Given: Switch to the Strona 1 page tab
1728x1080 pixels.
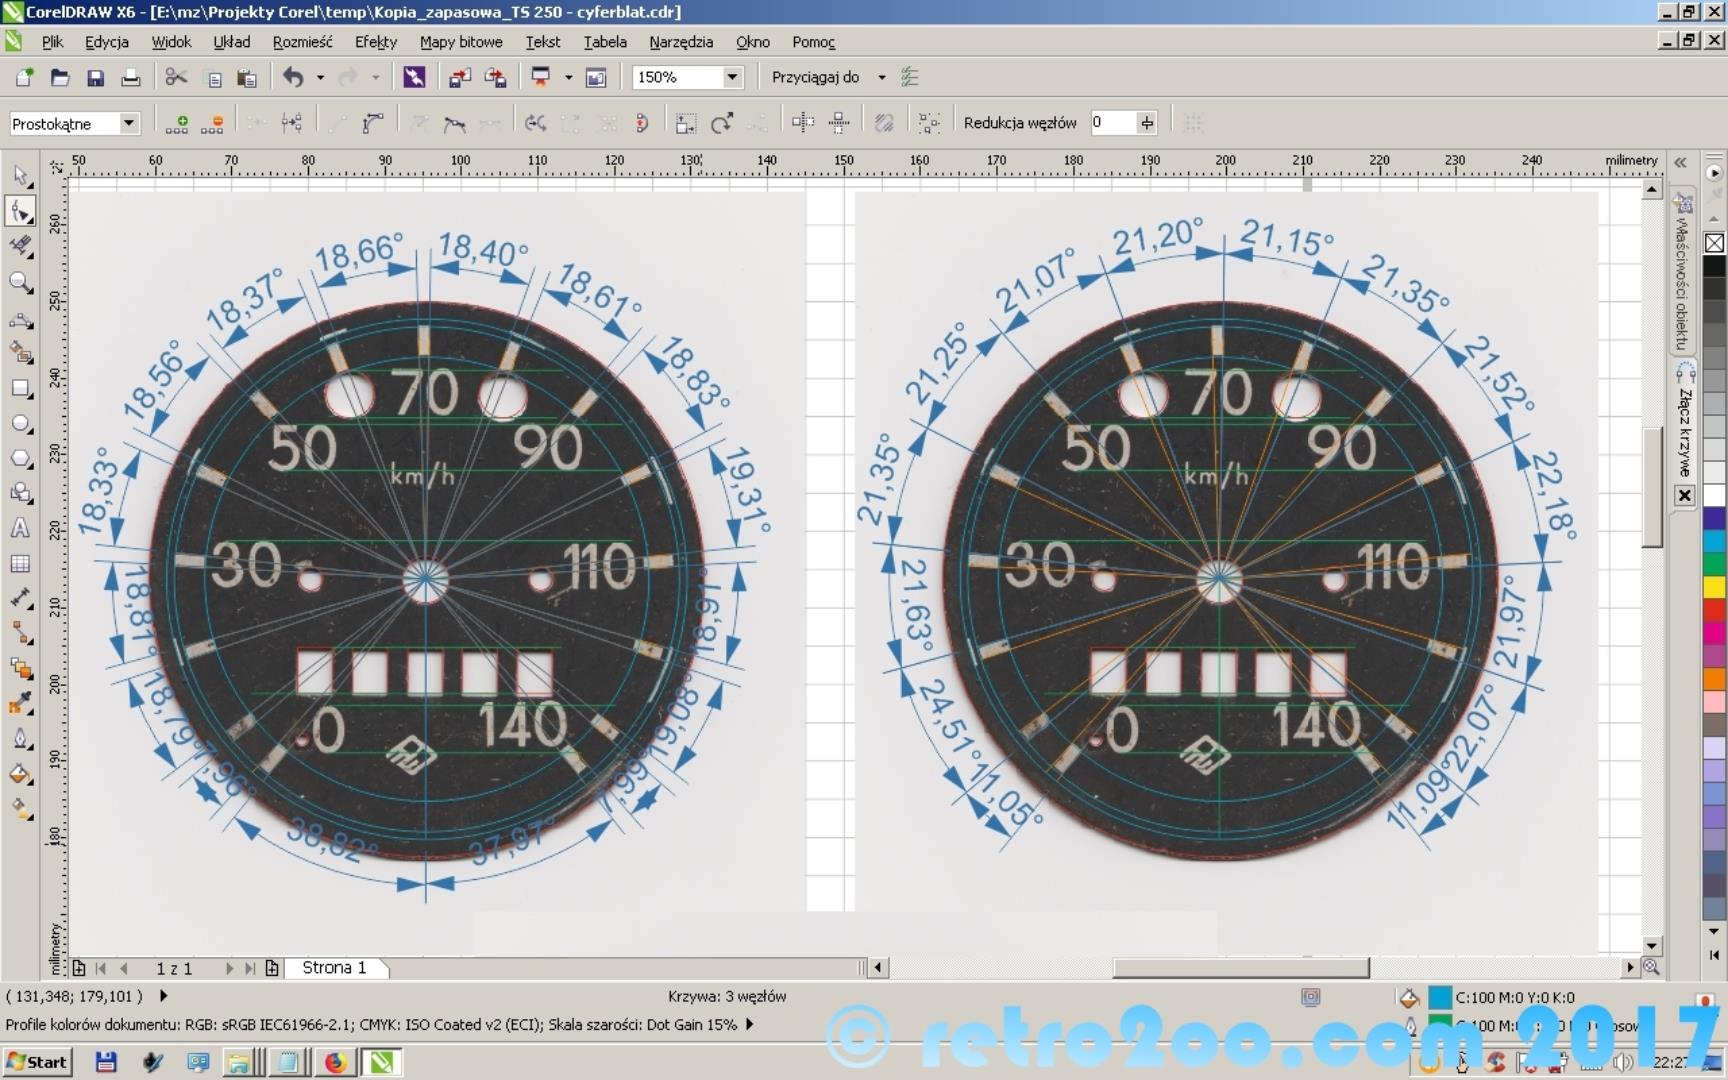Looking at the screenshot, I should [x=334, y=968].
